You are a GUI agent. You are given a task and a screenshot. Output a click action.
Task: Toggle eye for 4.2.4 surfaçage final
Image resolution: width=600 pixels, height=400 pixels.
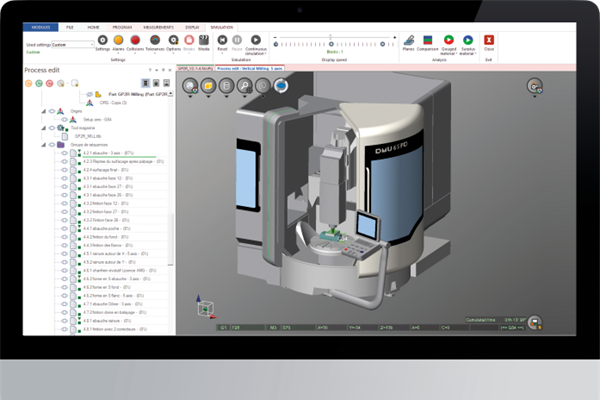(x=64, y=170)
